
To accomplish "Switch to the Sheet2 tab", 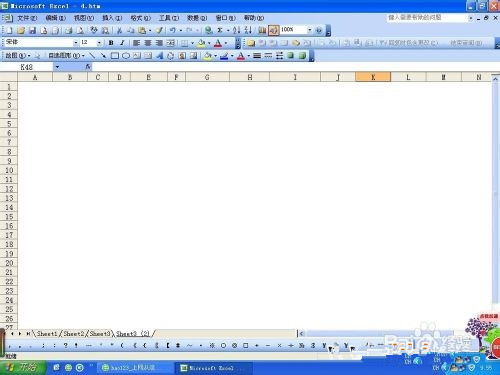I will [73, 333].
